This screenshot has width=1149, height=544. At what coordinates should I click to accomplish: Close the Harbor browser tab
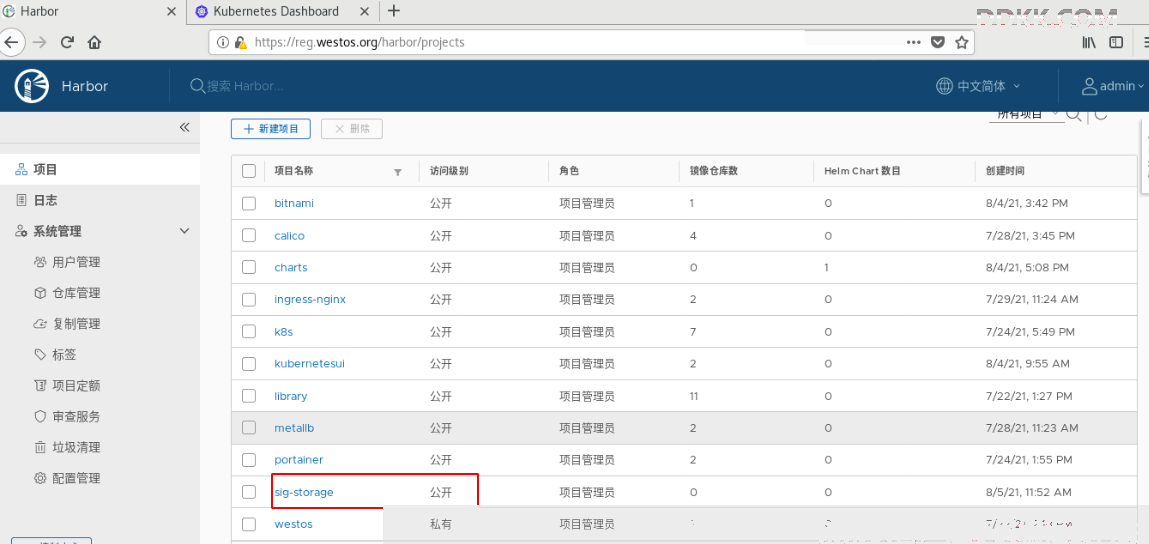click(x=171, y=11)
